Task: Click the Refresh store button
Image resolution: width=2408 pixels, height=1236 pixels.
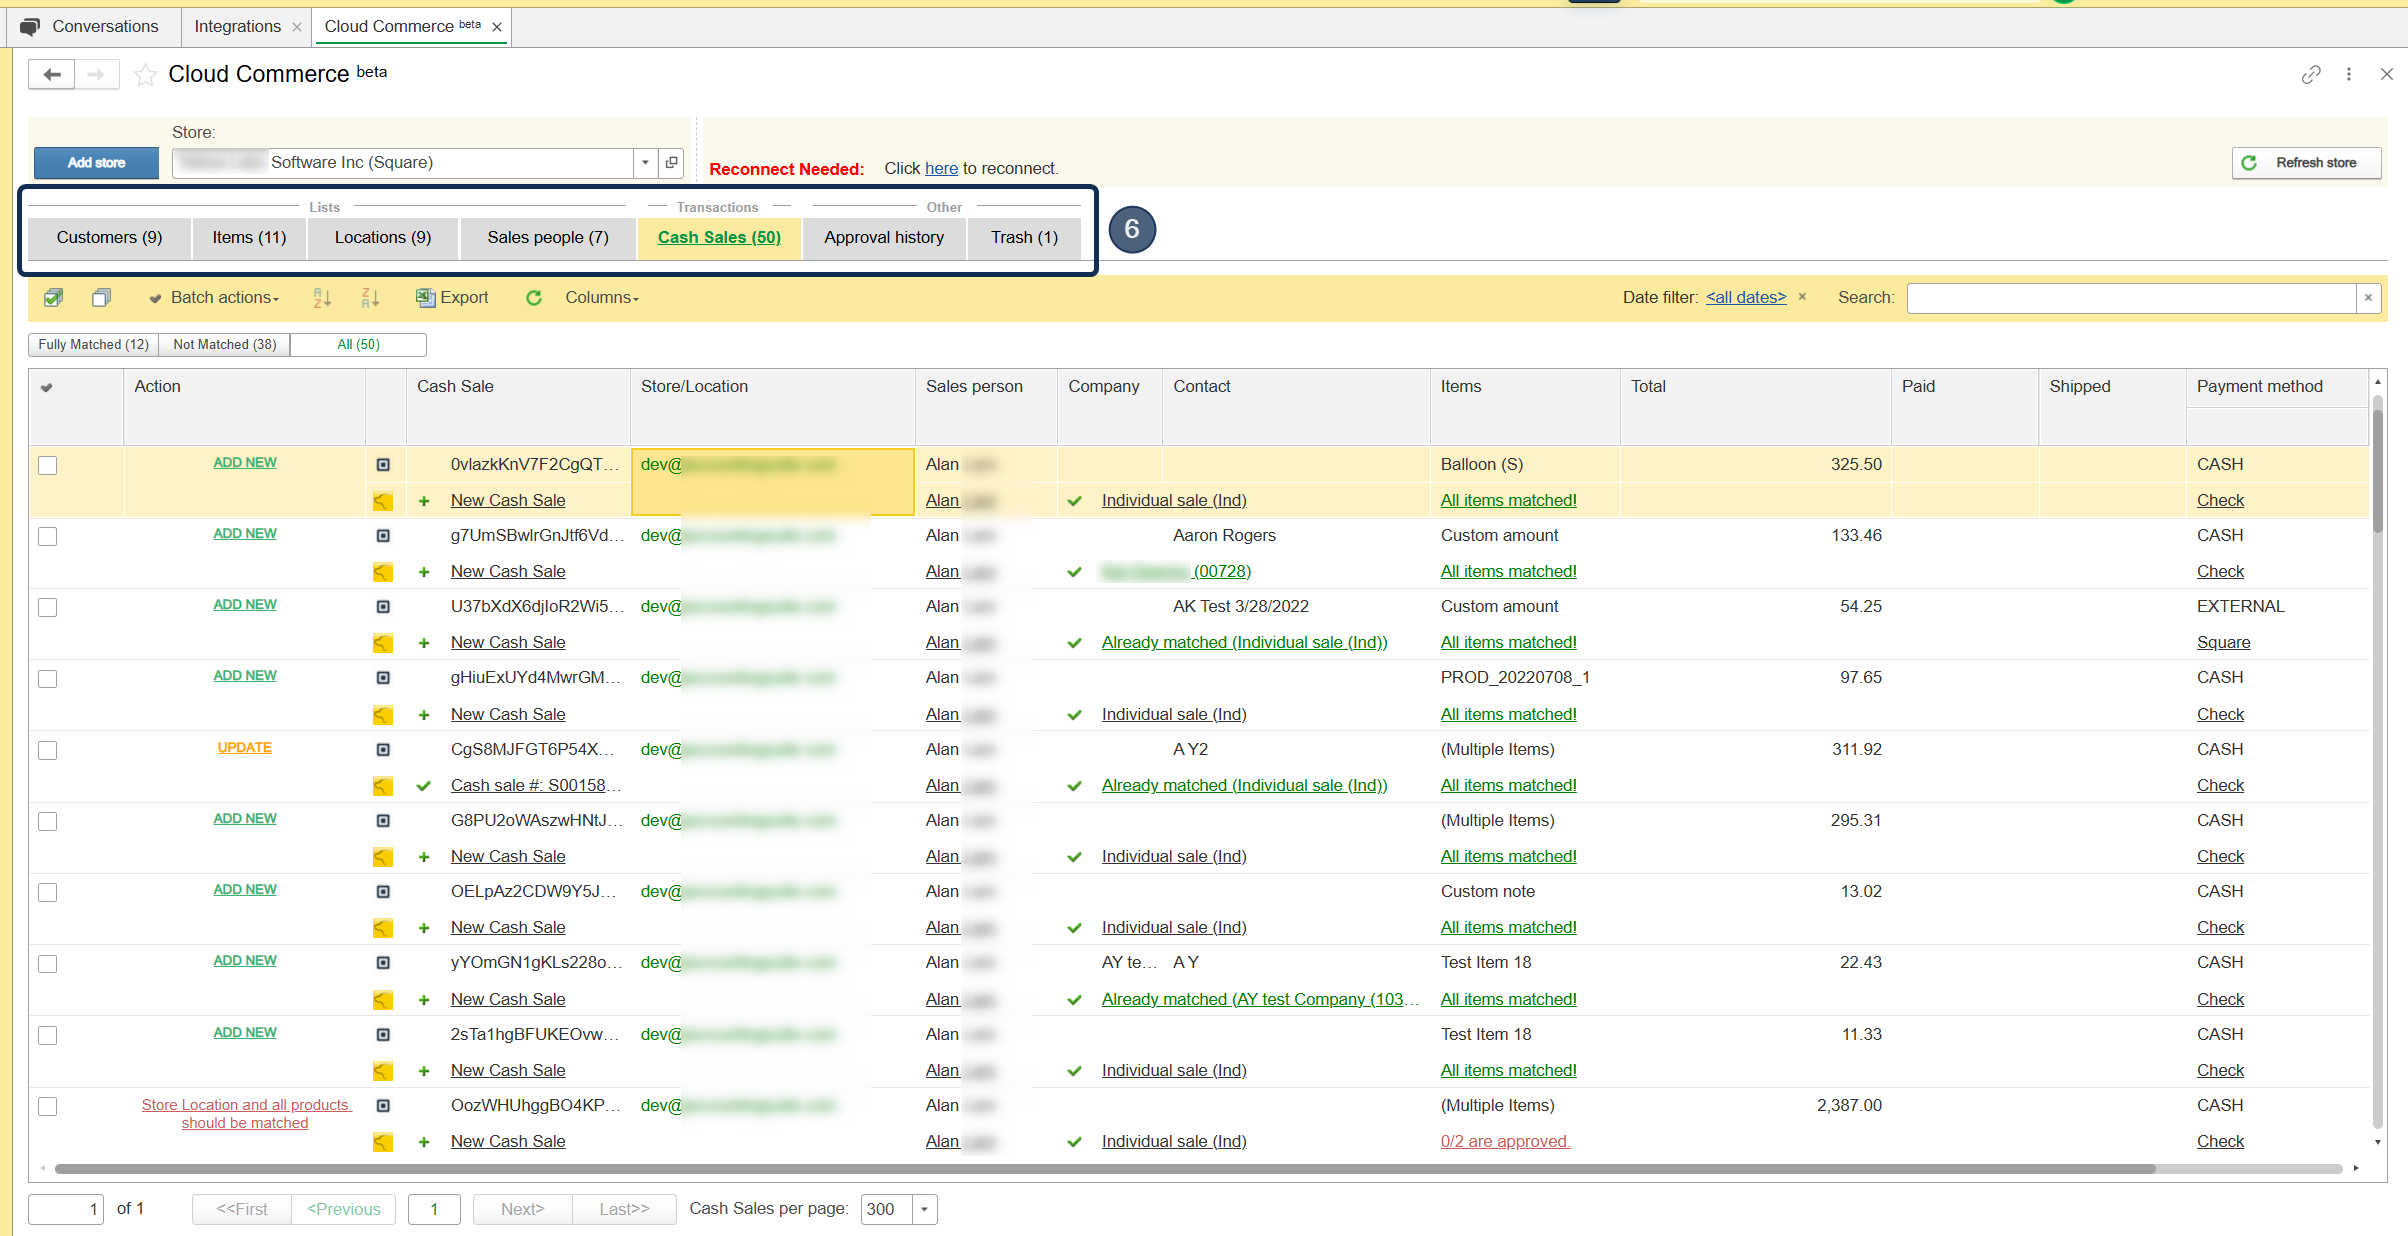Action: (x=2305, y=162)
